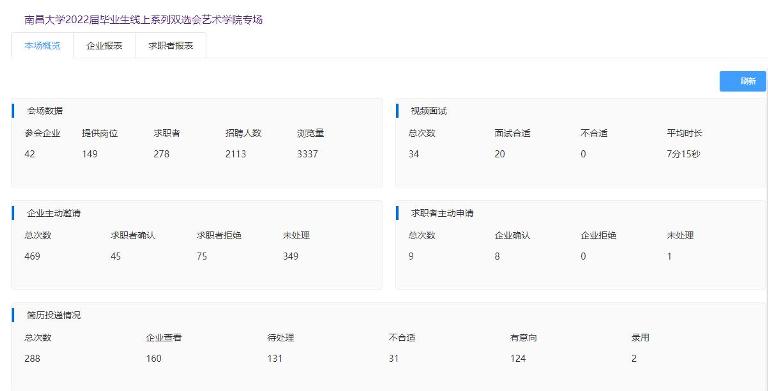768x391 pixels.
Task: Click the 求职者 label in 会场数据
Action: [167, 133]
